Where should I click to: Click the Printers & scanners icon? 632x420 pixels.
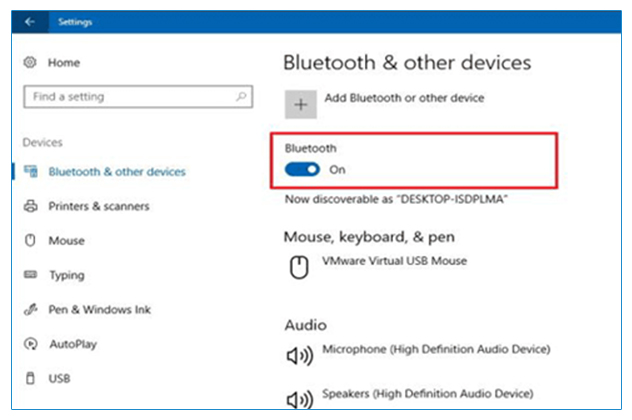point(31,206)
